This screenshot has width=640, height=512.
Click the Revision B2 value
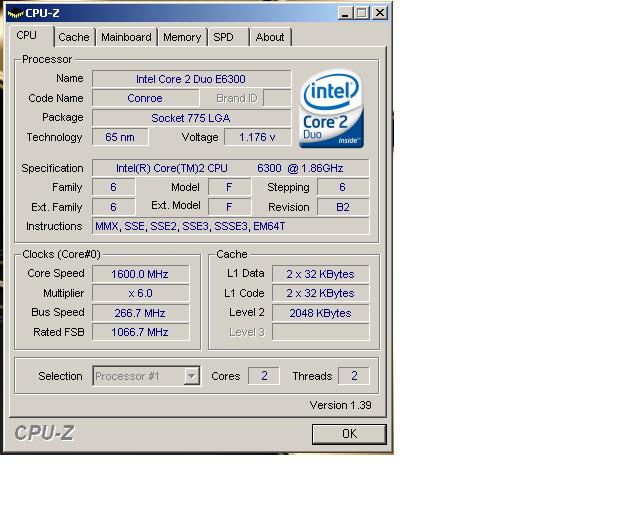343,207
